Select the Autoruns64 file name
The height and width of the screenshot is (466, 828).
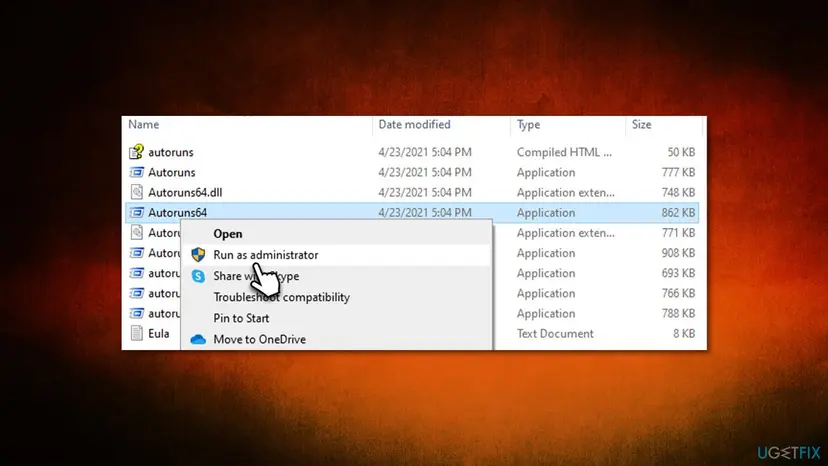tap(177, 212)
